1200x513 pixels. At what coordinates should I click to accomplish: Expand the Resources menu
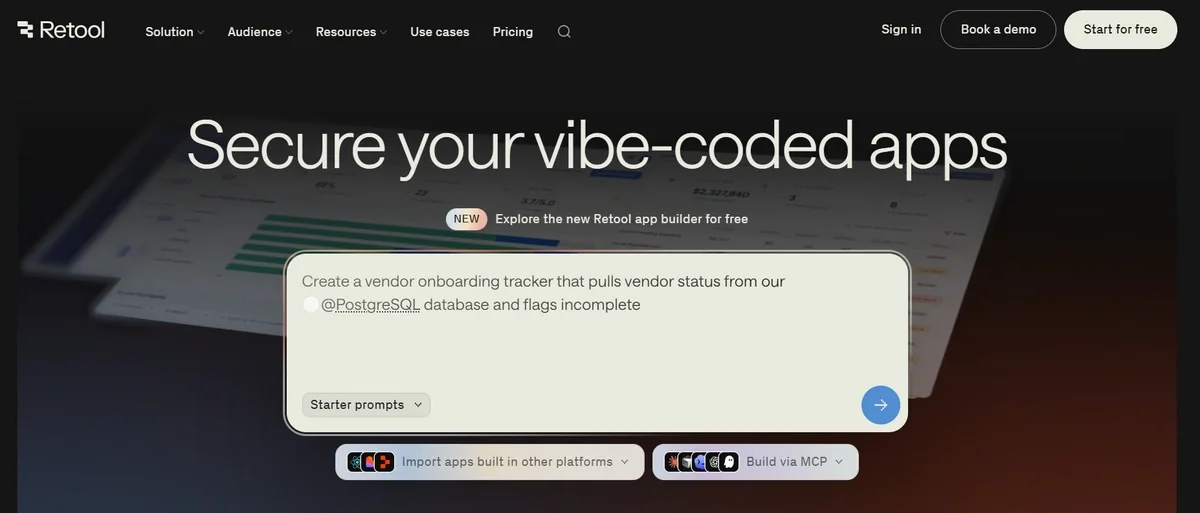[x=351, y=32]
